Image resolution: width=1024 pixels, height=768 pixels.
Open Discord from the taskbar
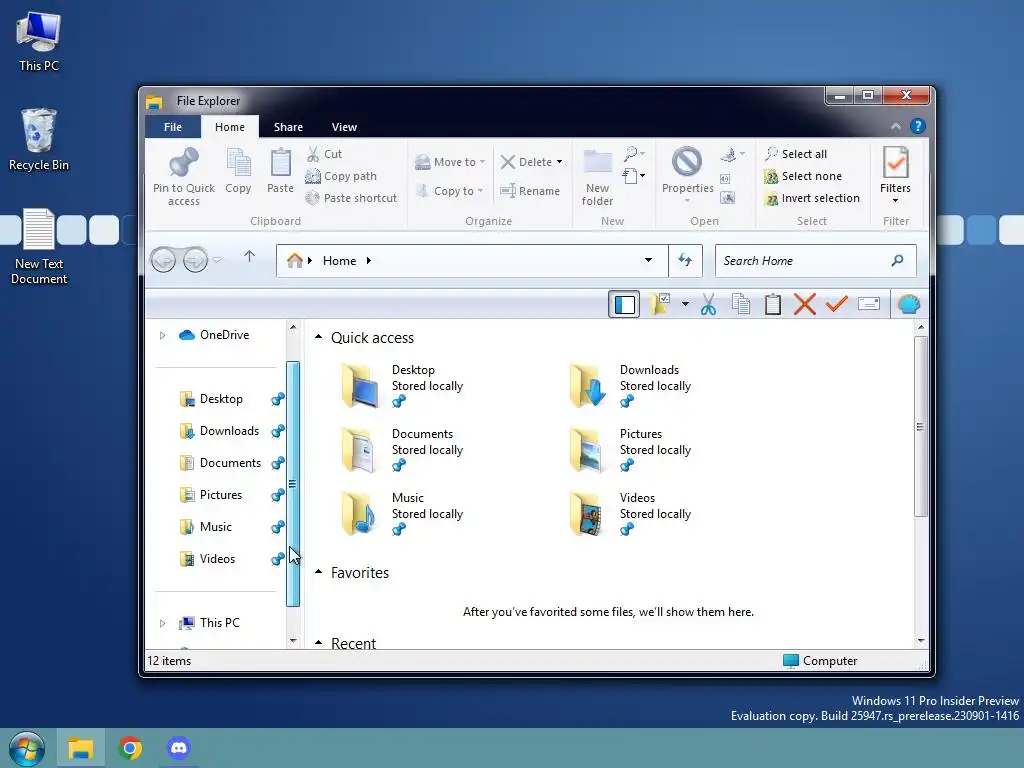coord(178,748)
